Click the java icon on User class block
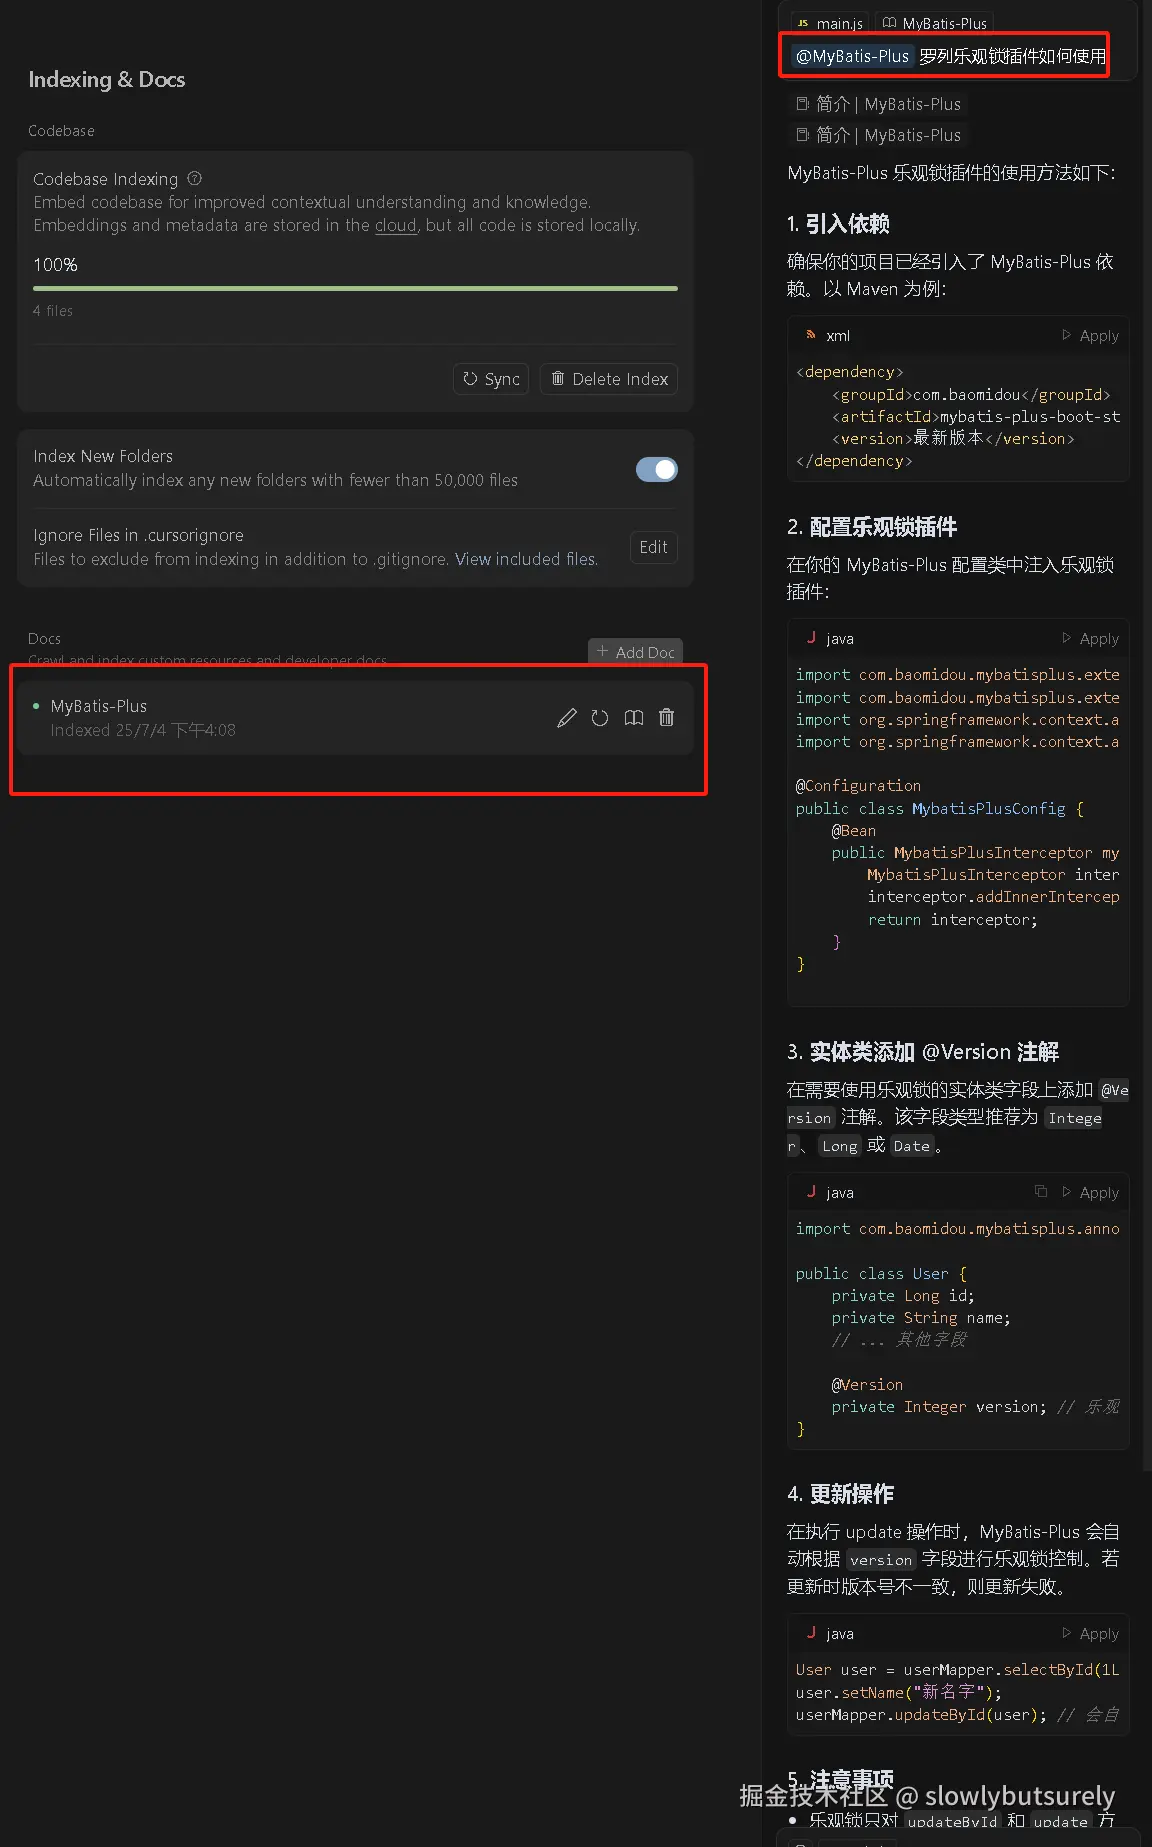The image size is (1152, 1847). (811, 1192)
